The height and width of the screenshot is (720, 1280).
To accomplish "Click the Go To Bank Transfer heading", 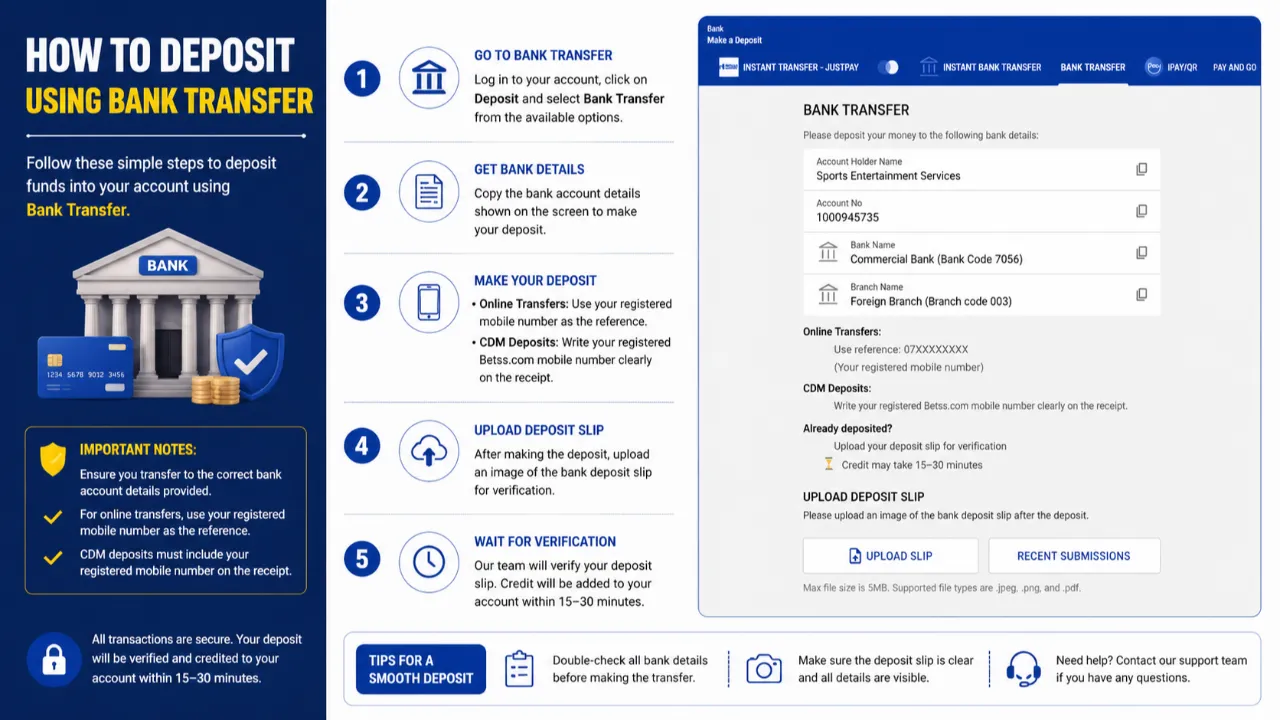I will tap(543, 55).
